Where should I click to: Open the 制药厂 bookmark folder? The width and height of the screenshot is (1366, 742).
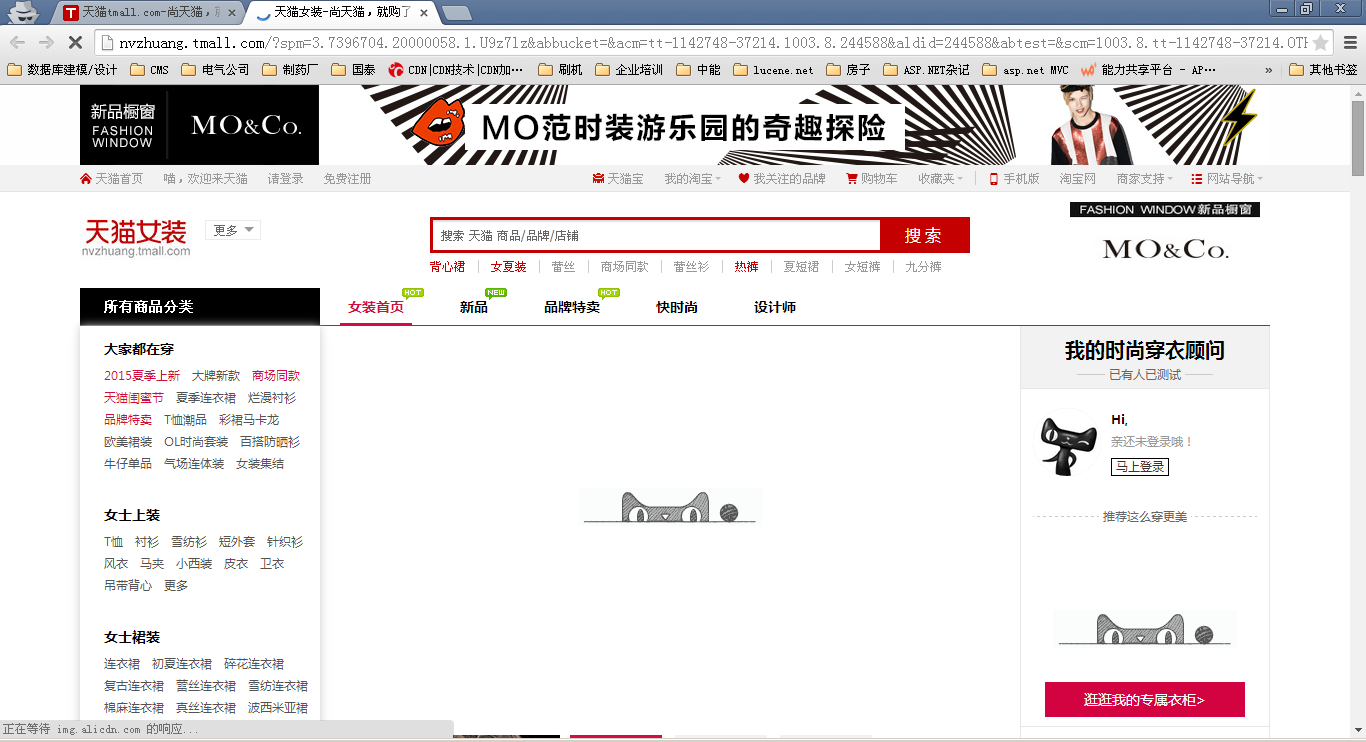click(291, 70)
